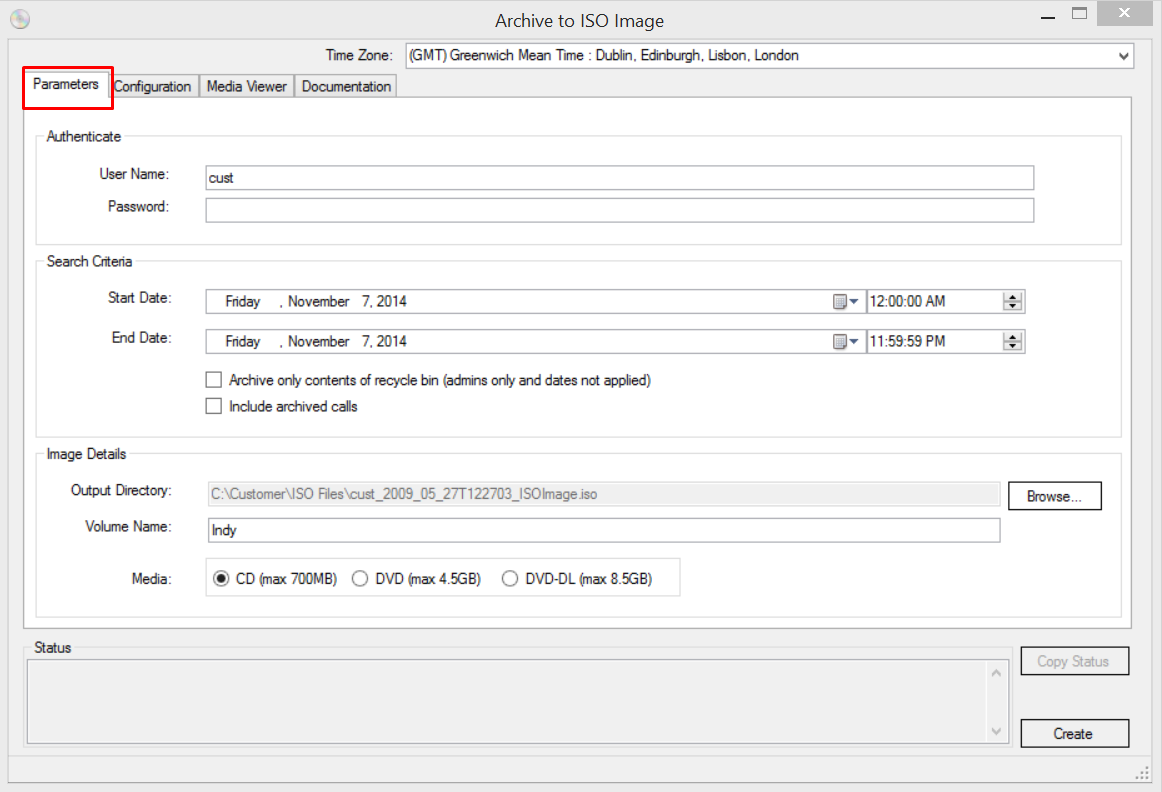The width and height of the screenshot is (1162, 792).
Task: Click the End Date time spinner arrows
Action: pos(1013,342)
